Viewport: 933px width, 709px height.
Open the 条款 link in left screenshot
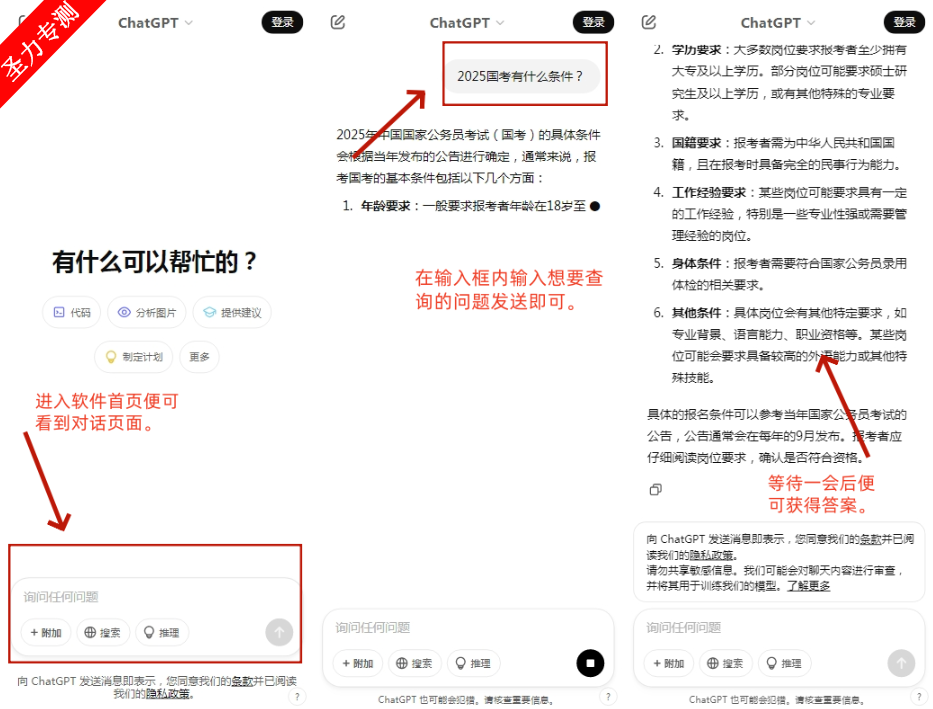point(242,681)
